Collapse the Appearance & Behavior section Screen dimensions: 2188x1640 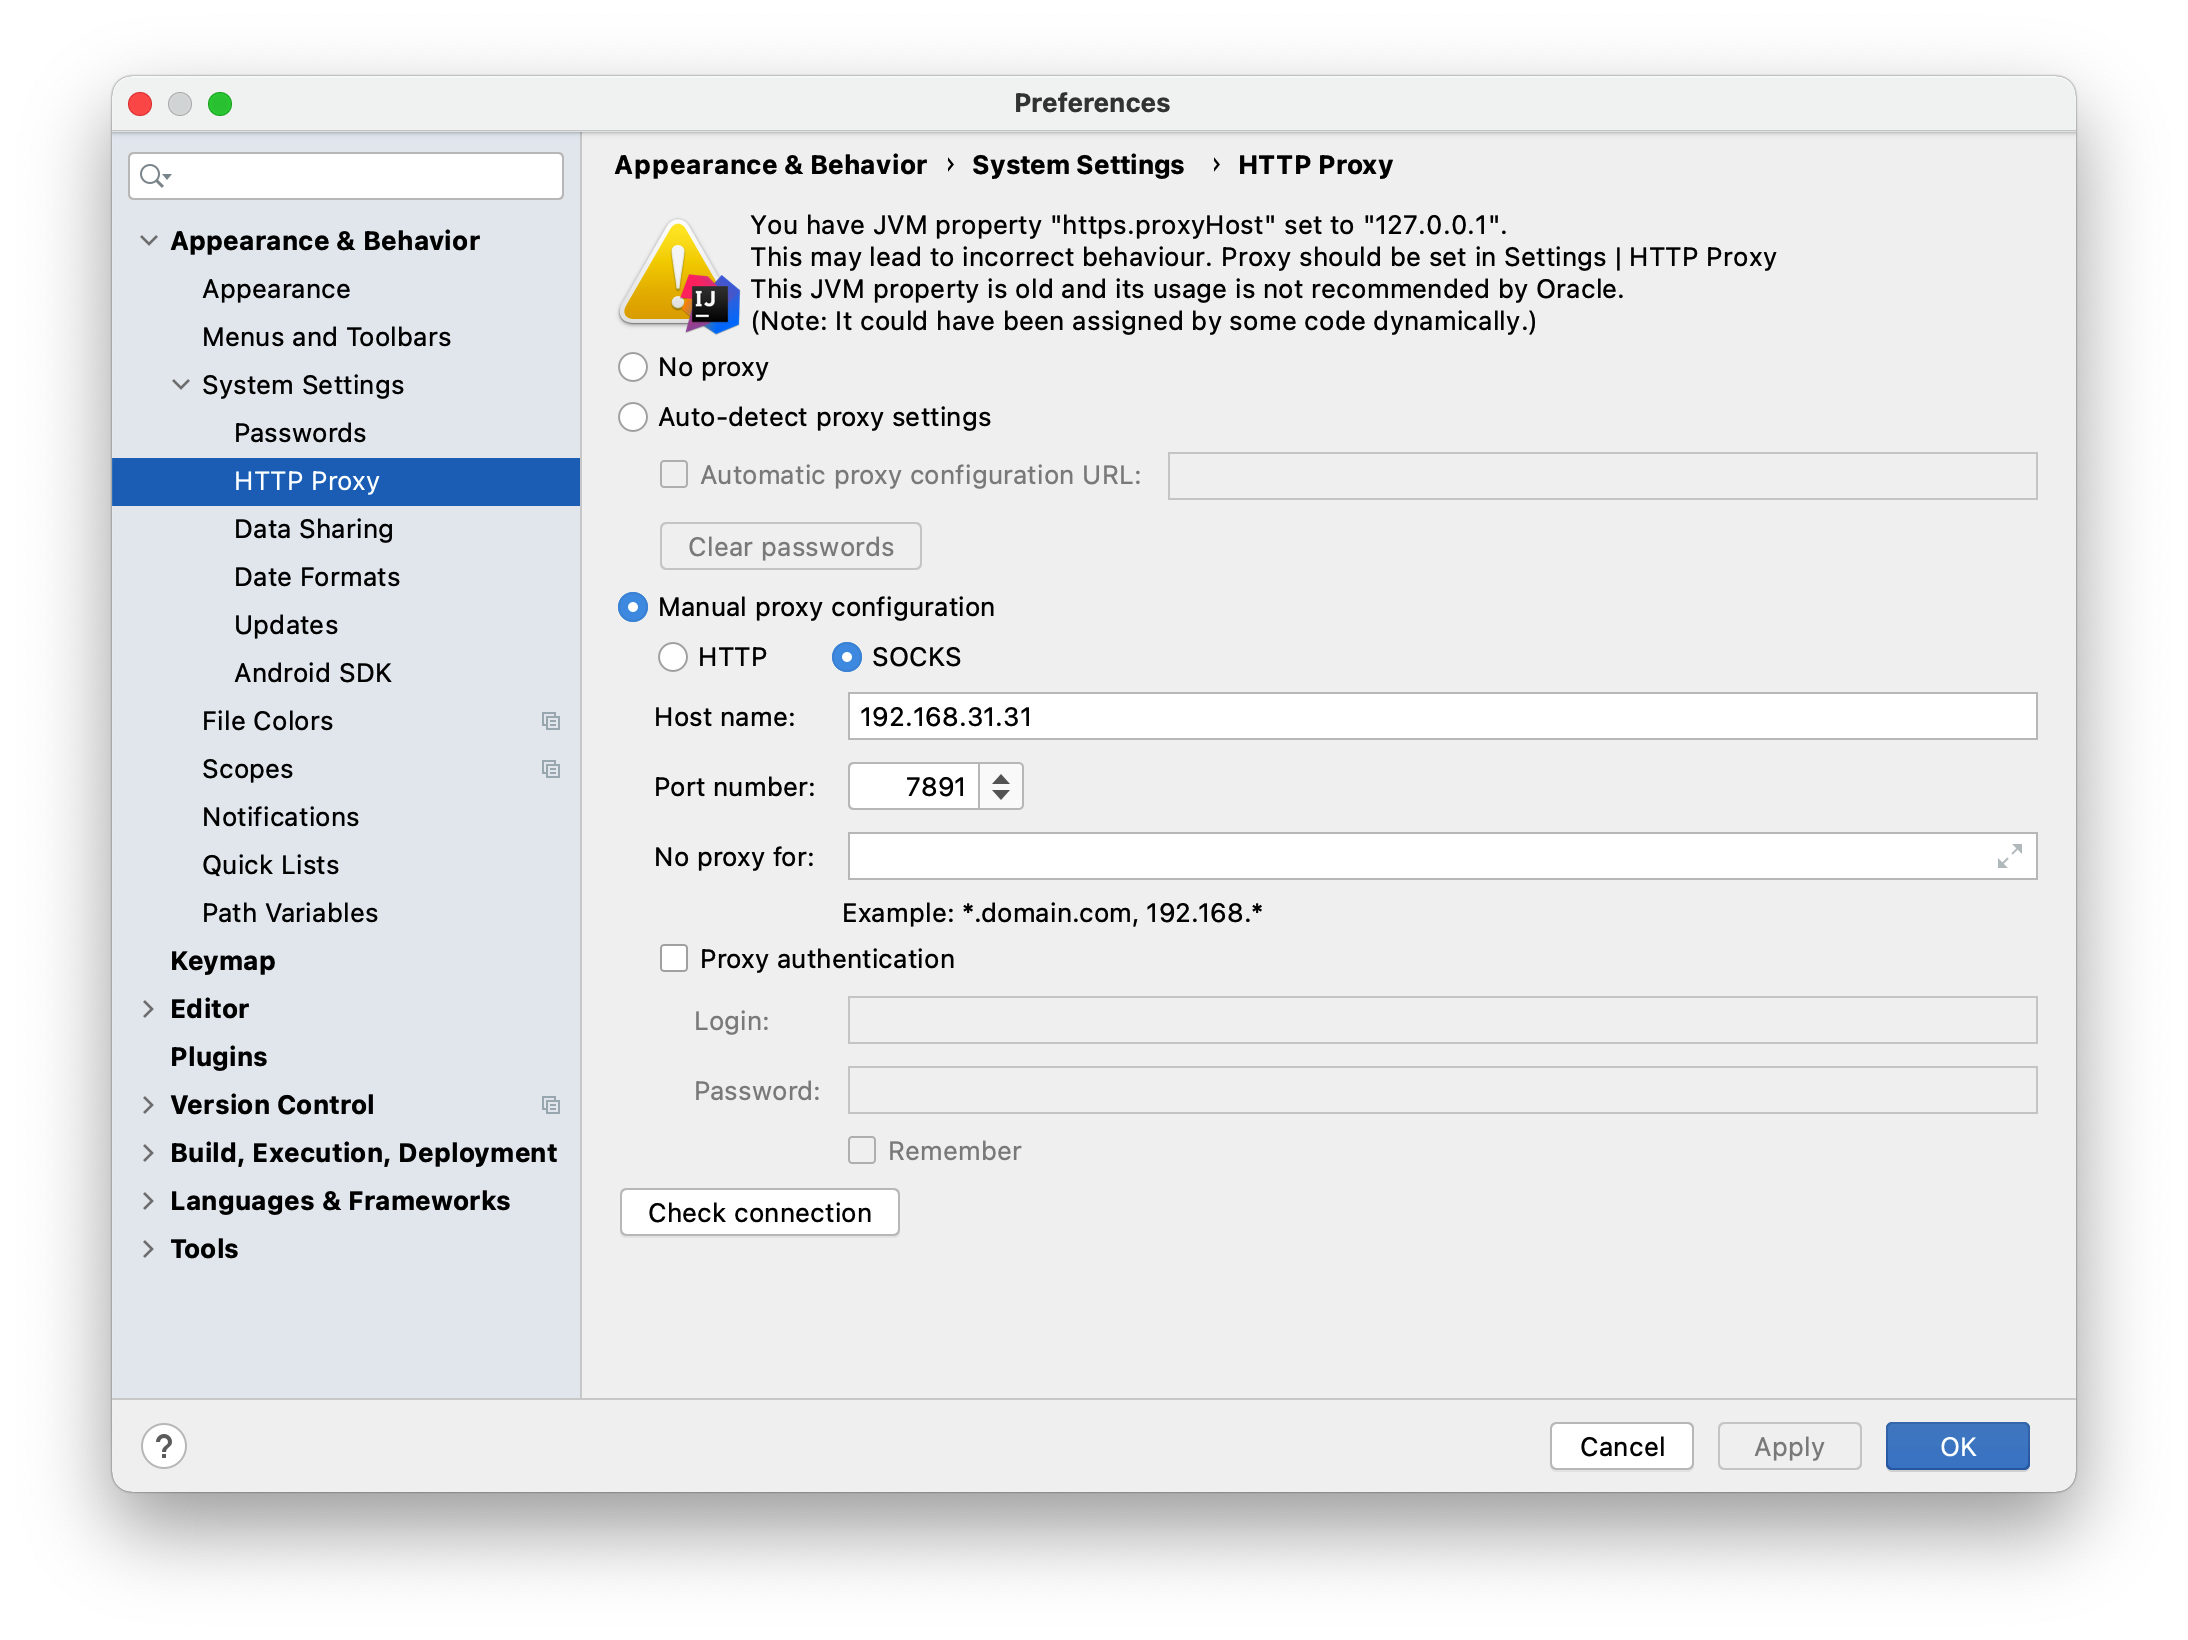pyautogui.click(x=149, y=241)
